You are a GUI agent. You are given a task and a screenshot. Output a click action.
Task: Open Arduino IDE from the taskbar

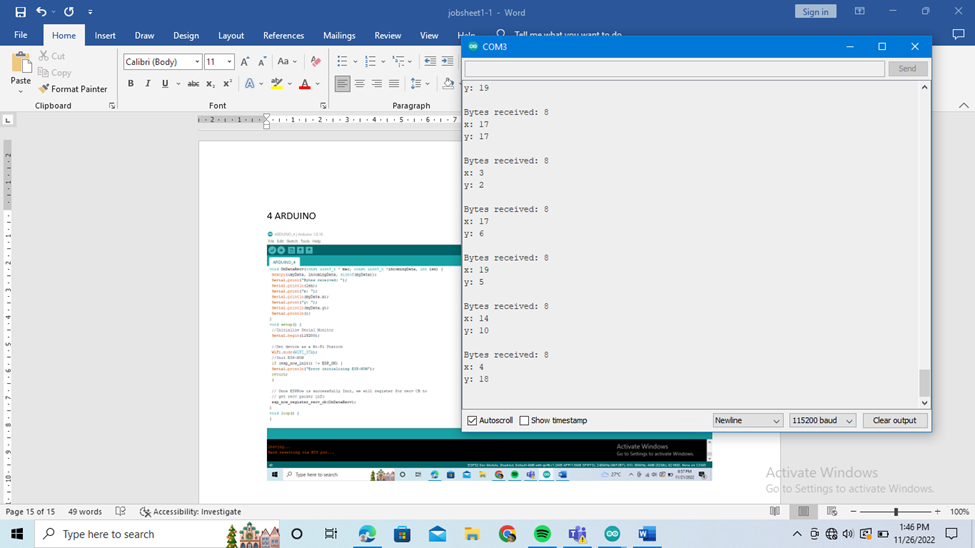pyautogui.click(x=612, y=534)
